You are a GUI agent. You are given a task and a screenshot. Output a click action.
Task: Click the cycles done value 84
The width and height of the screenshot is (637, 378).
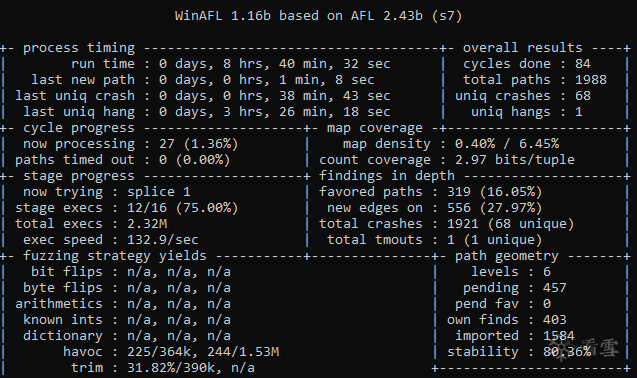(x=583, y=64)
